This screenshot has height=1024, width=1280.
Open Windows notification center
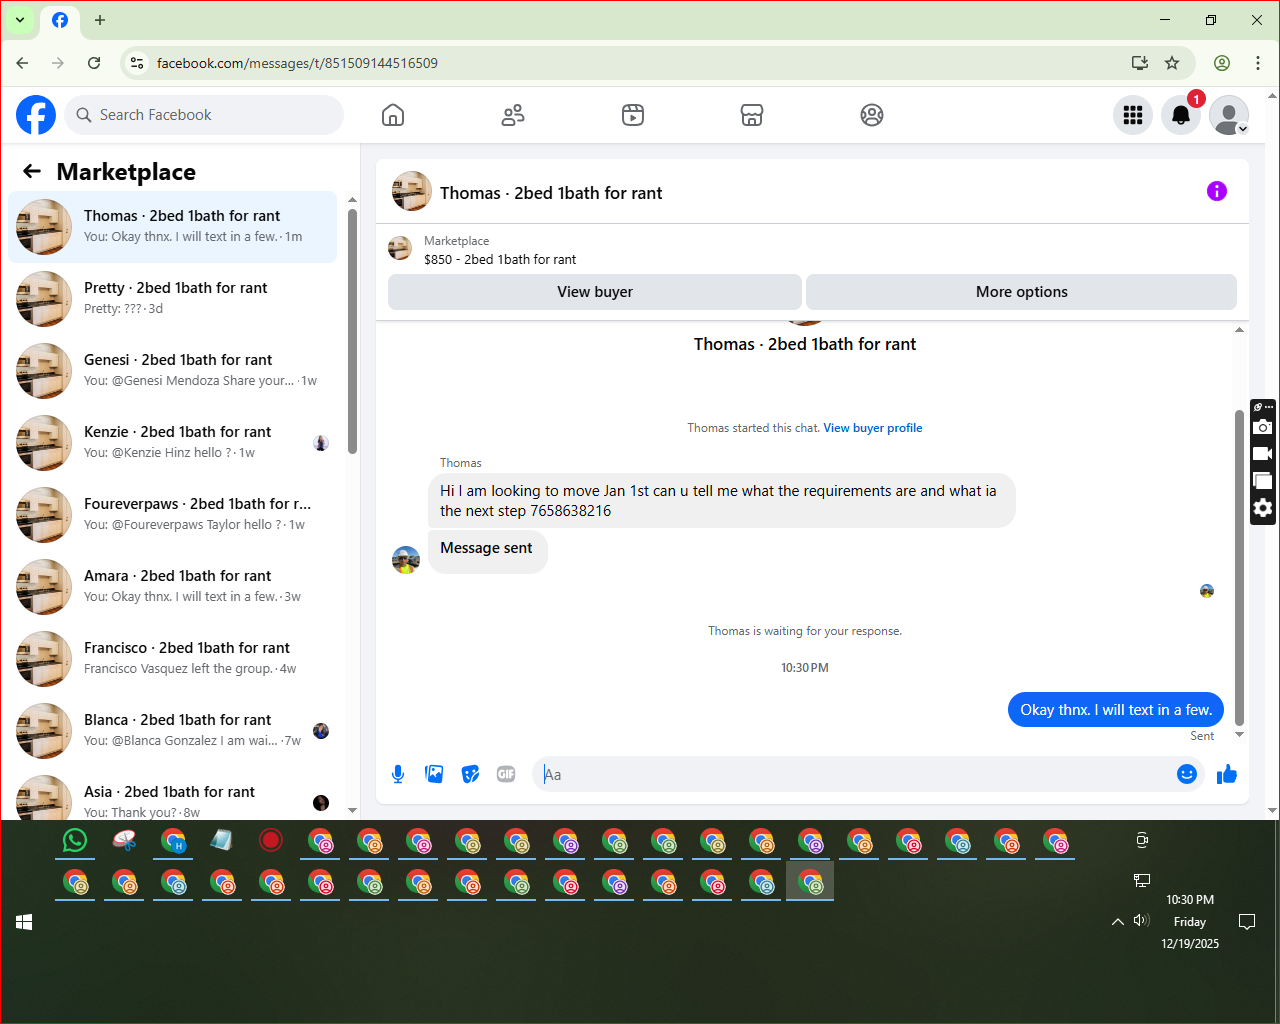click(x=1247, y=922)
